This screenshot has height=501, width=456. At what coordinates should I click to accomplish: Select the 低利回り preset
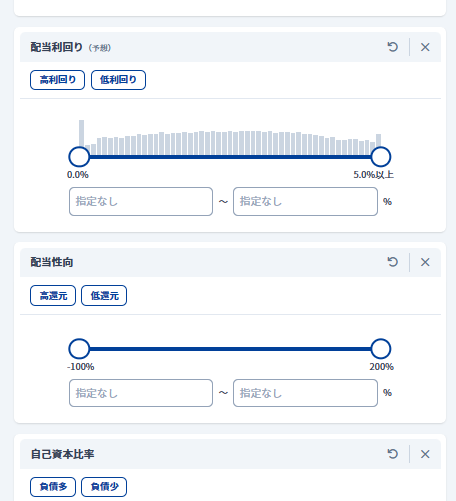tap(118, 80)
